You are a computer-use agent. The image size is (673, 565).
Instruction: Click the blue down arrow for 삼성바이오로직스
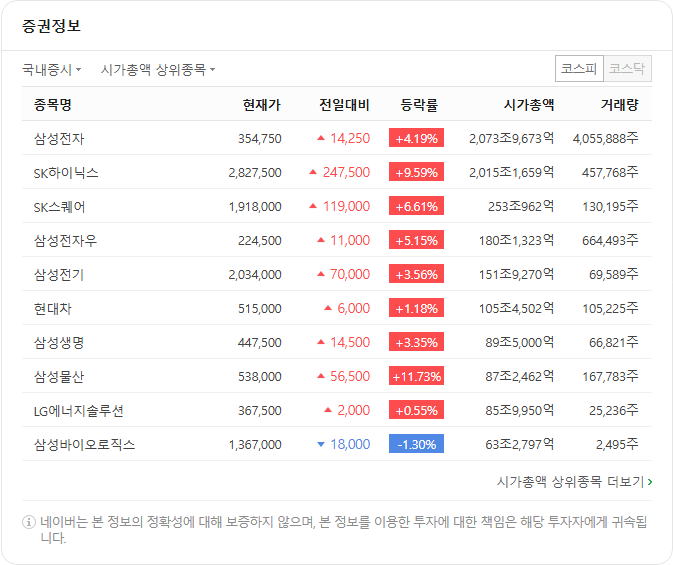click(321, 444)
